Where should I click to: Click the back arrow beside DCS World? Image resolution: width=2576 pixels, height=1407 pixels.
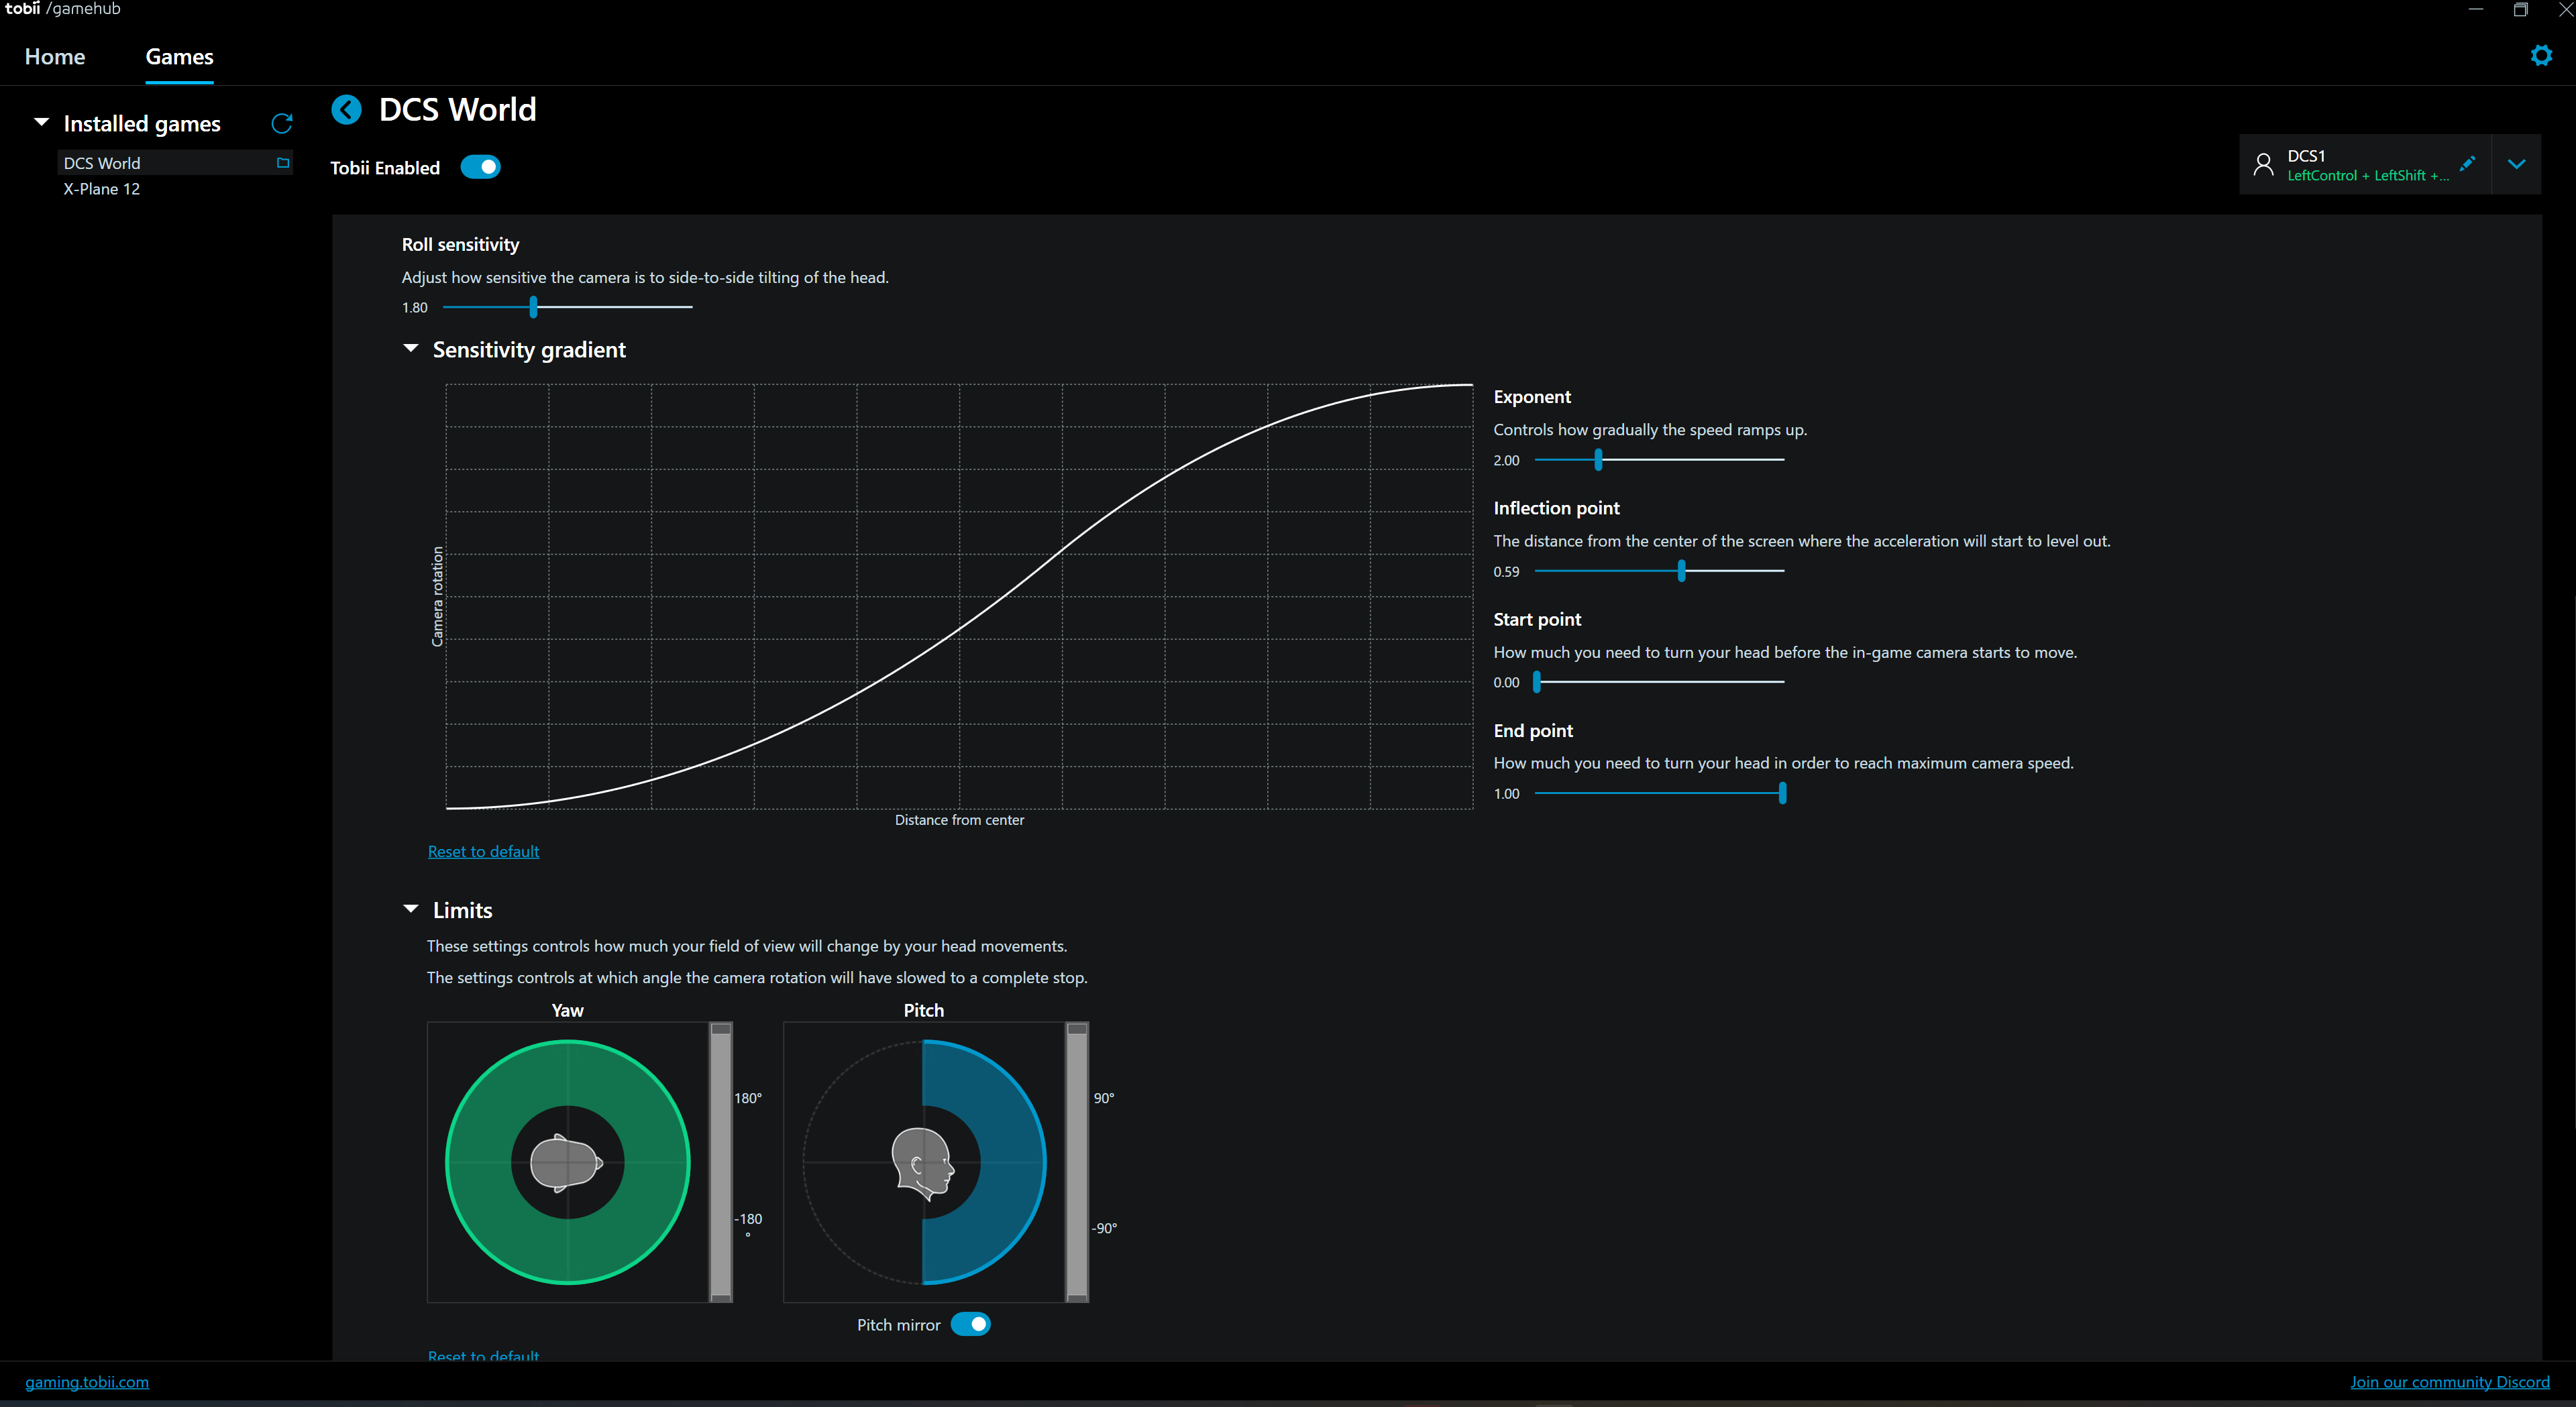coord(346,109)
